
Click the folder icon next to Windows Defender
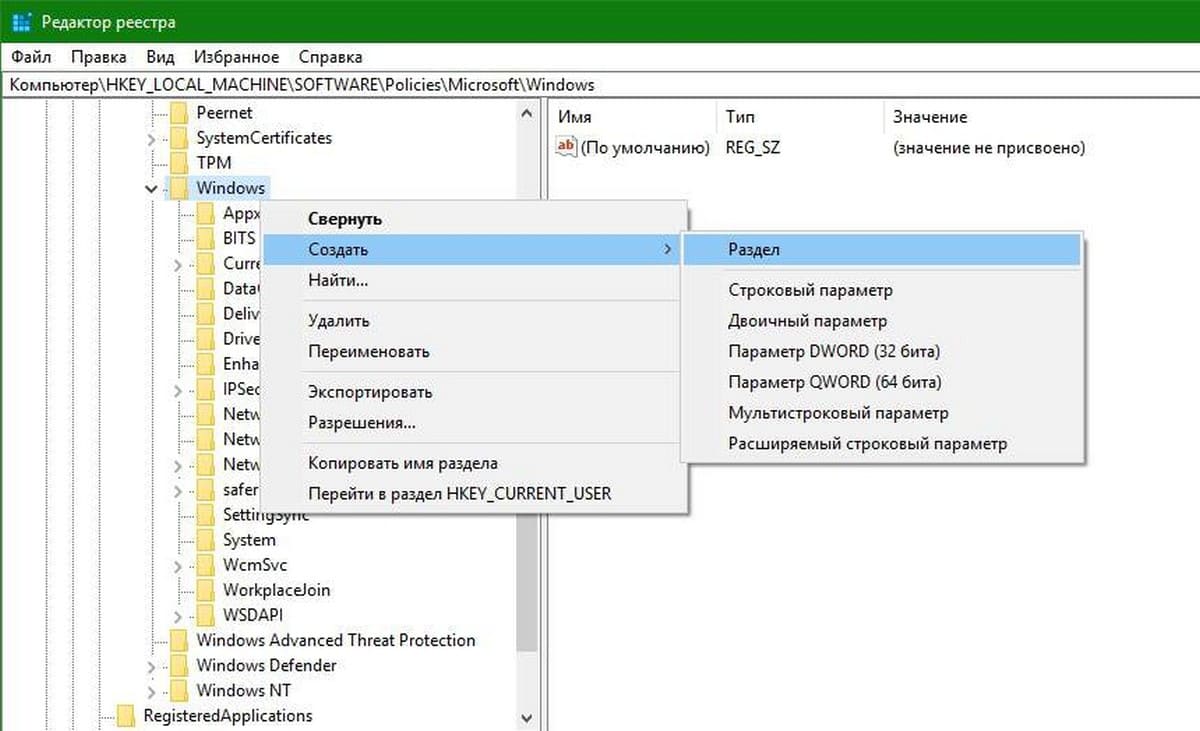179,666
